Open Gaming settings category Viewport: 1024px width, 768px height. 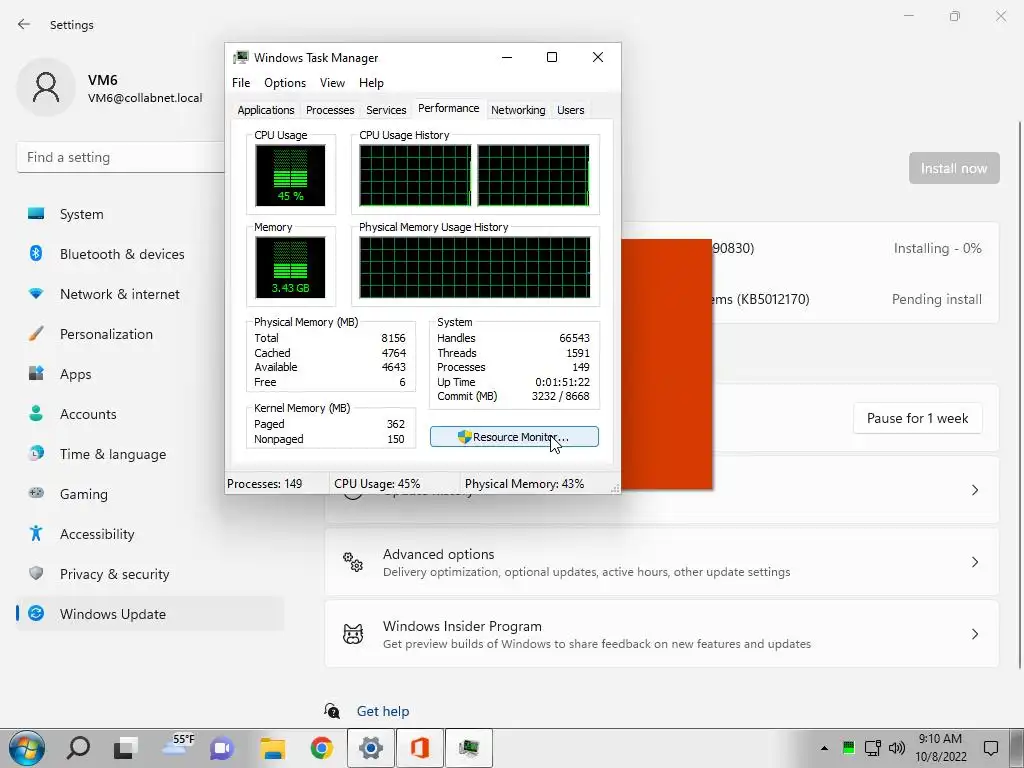click(x=150, y=494)
